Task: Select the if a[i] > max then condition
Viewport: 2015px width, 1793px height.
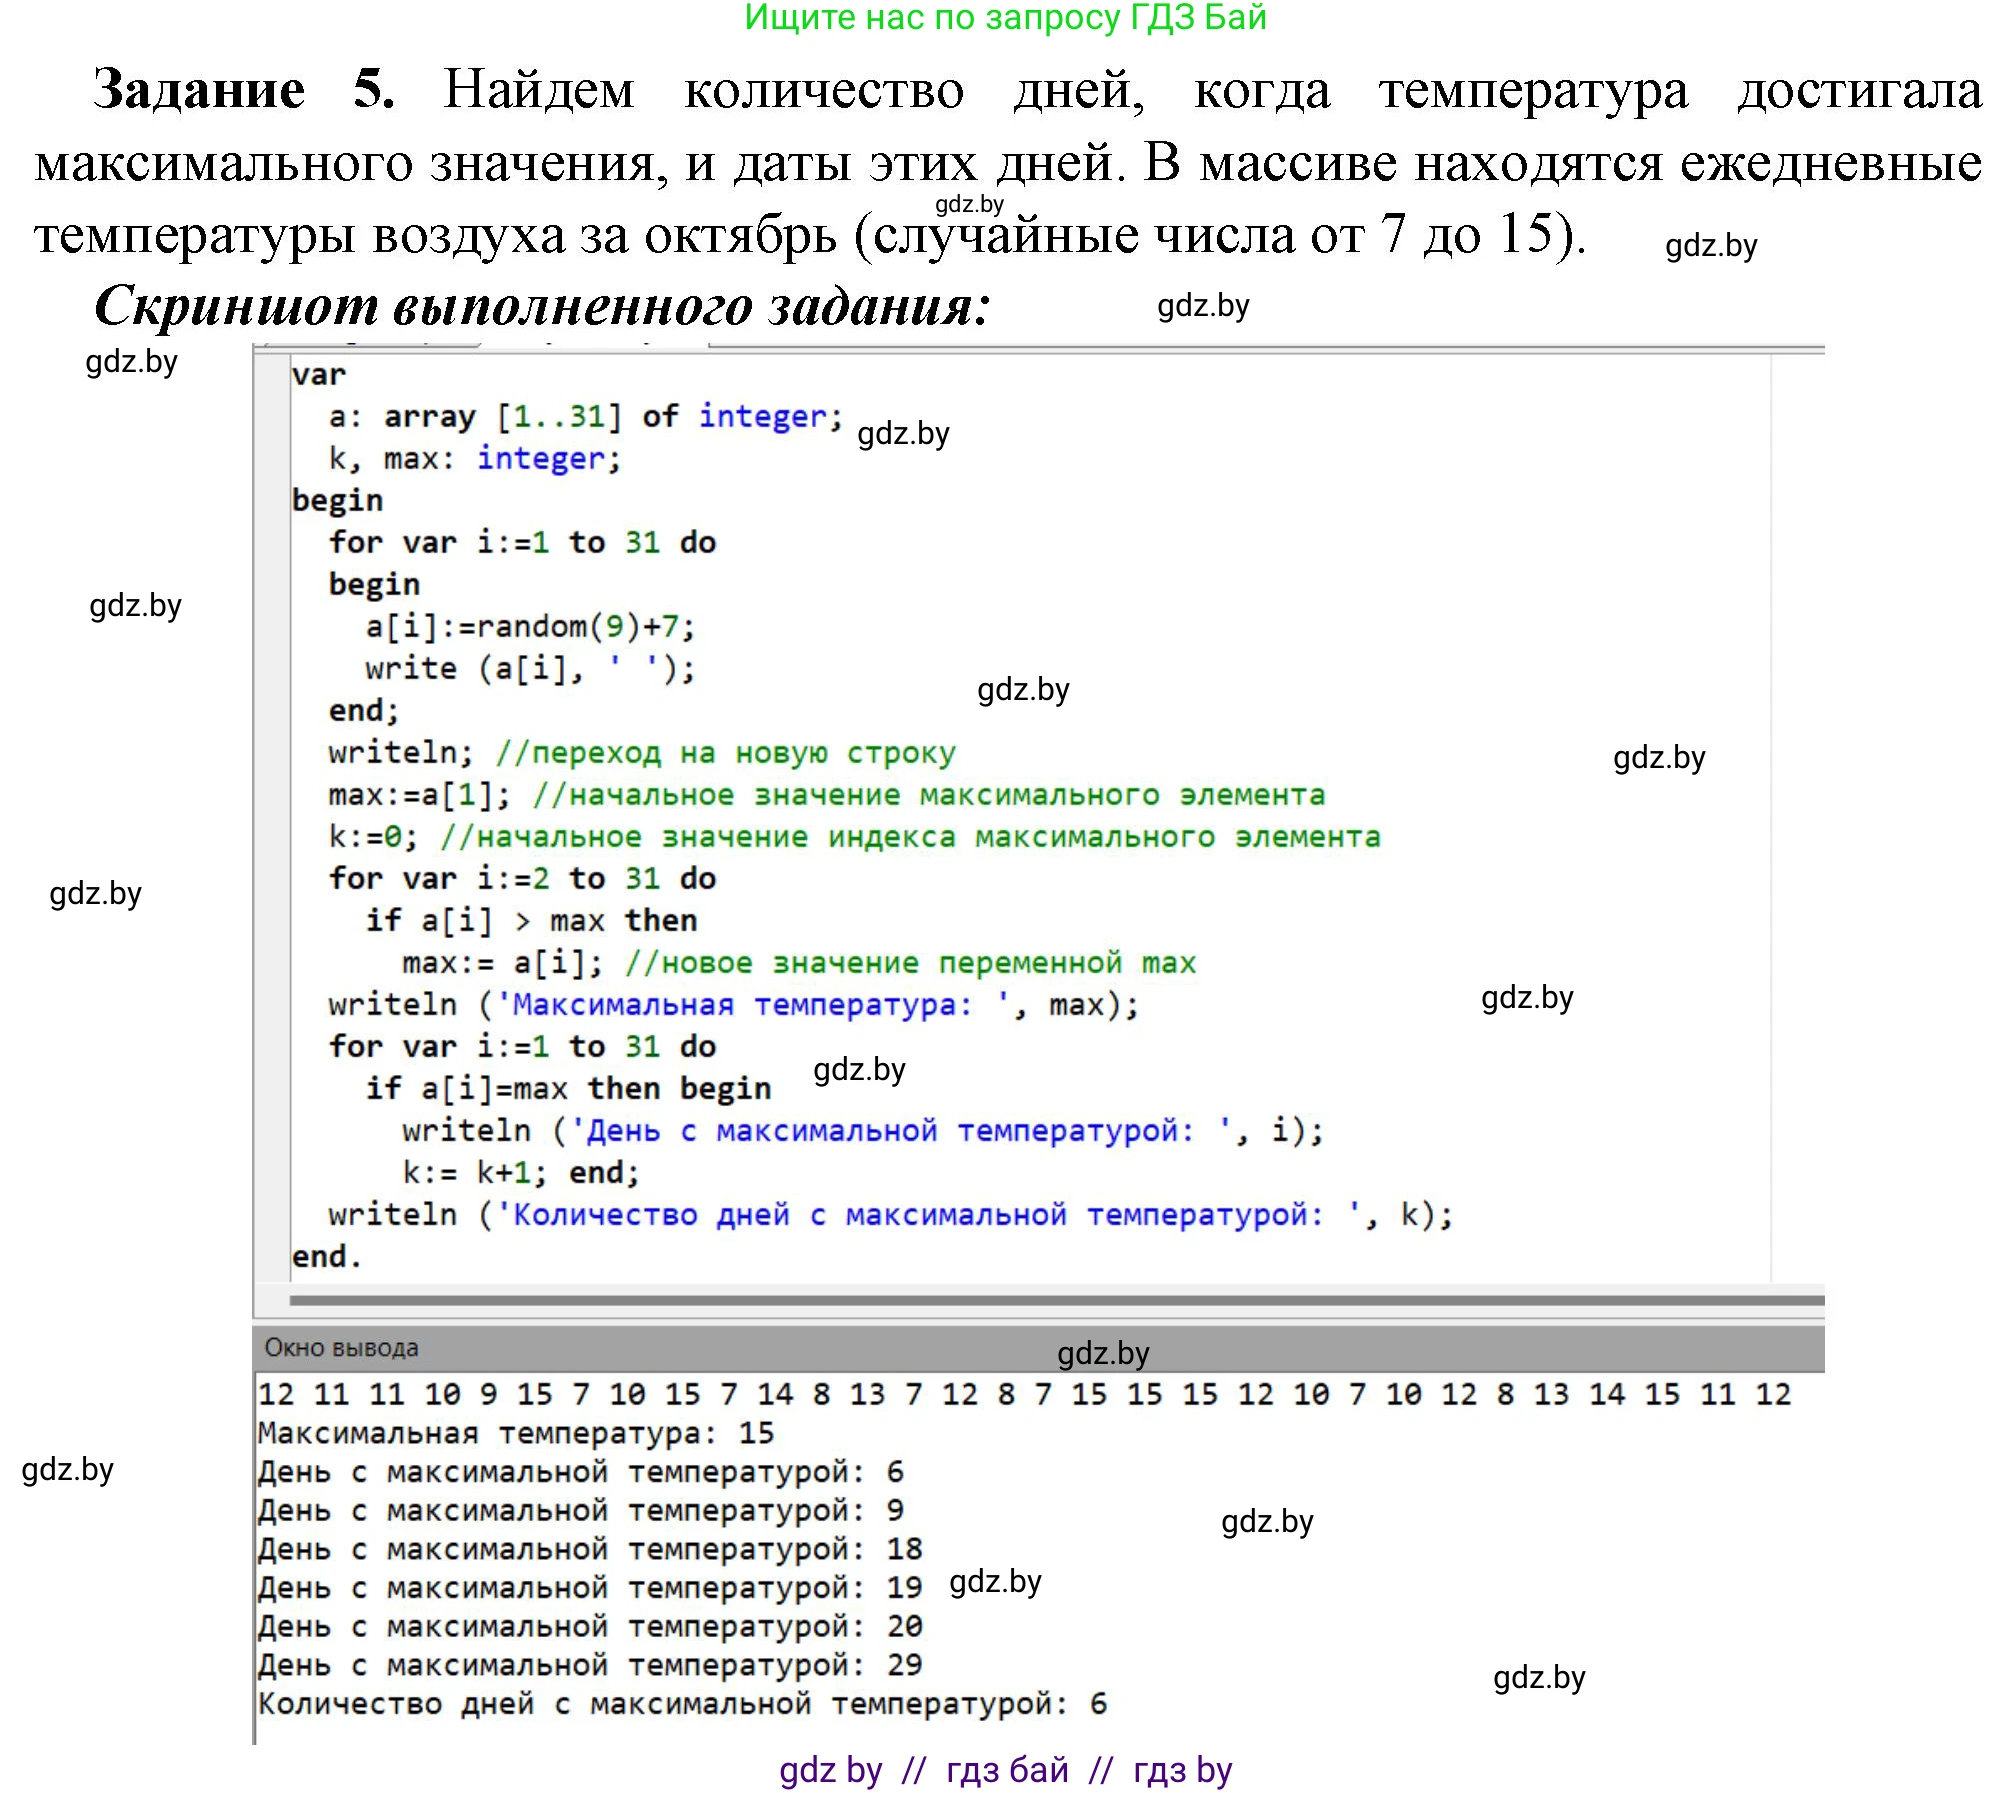Action: tap(530, 920)
